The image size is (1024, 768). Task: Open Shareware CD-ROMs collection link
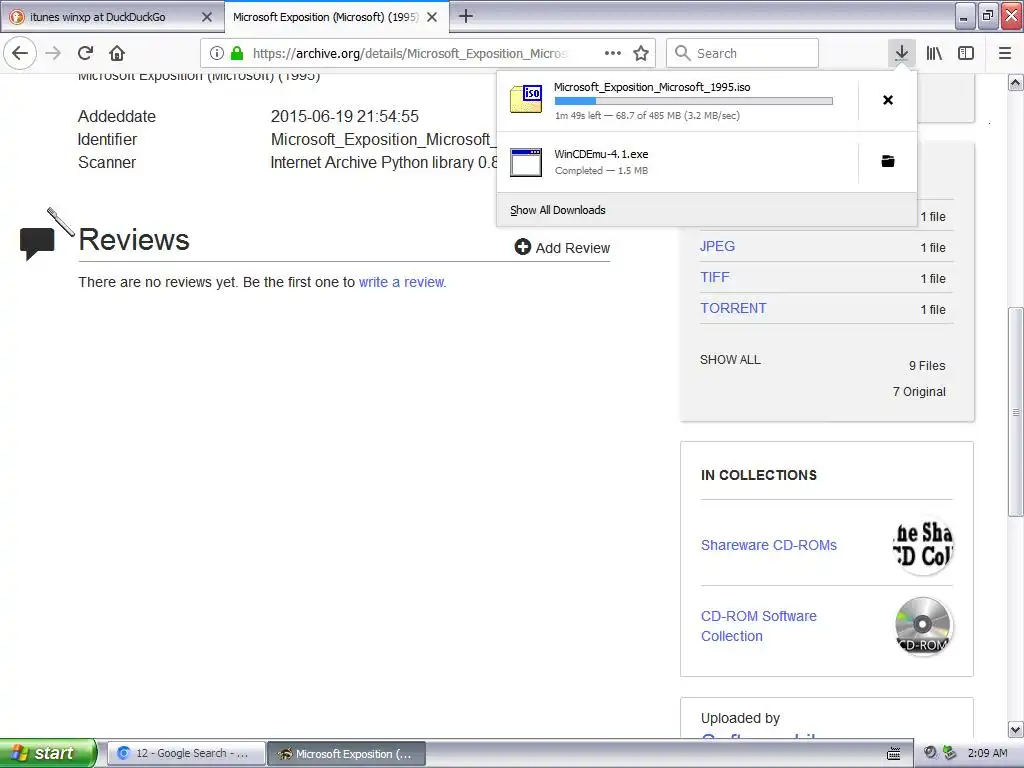(769, 545)
